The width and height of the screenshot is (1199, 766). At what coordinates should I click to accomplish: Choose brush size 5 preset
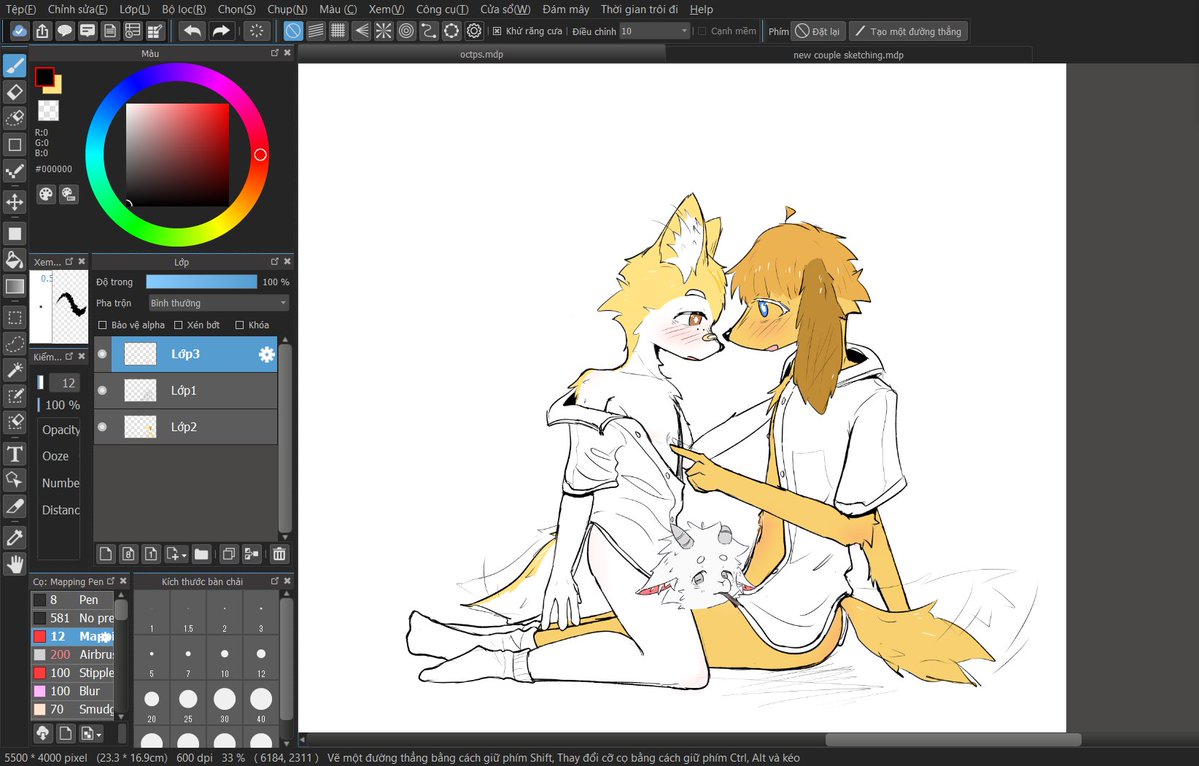coord(151,659)
